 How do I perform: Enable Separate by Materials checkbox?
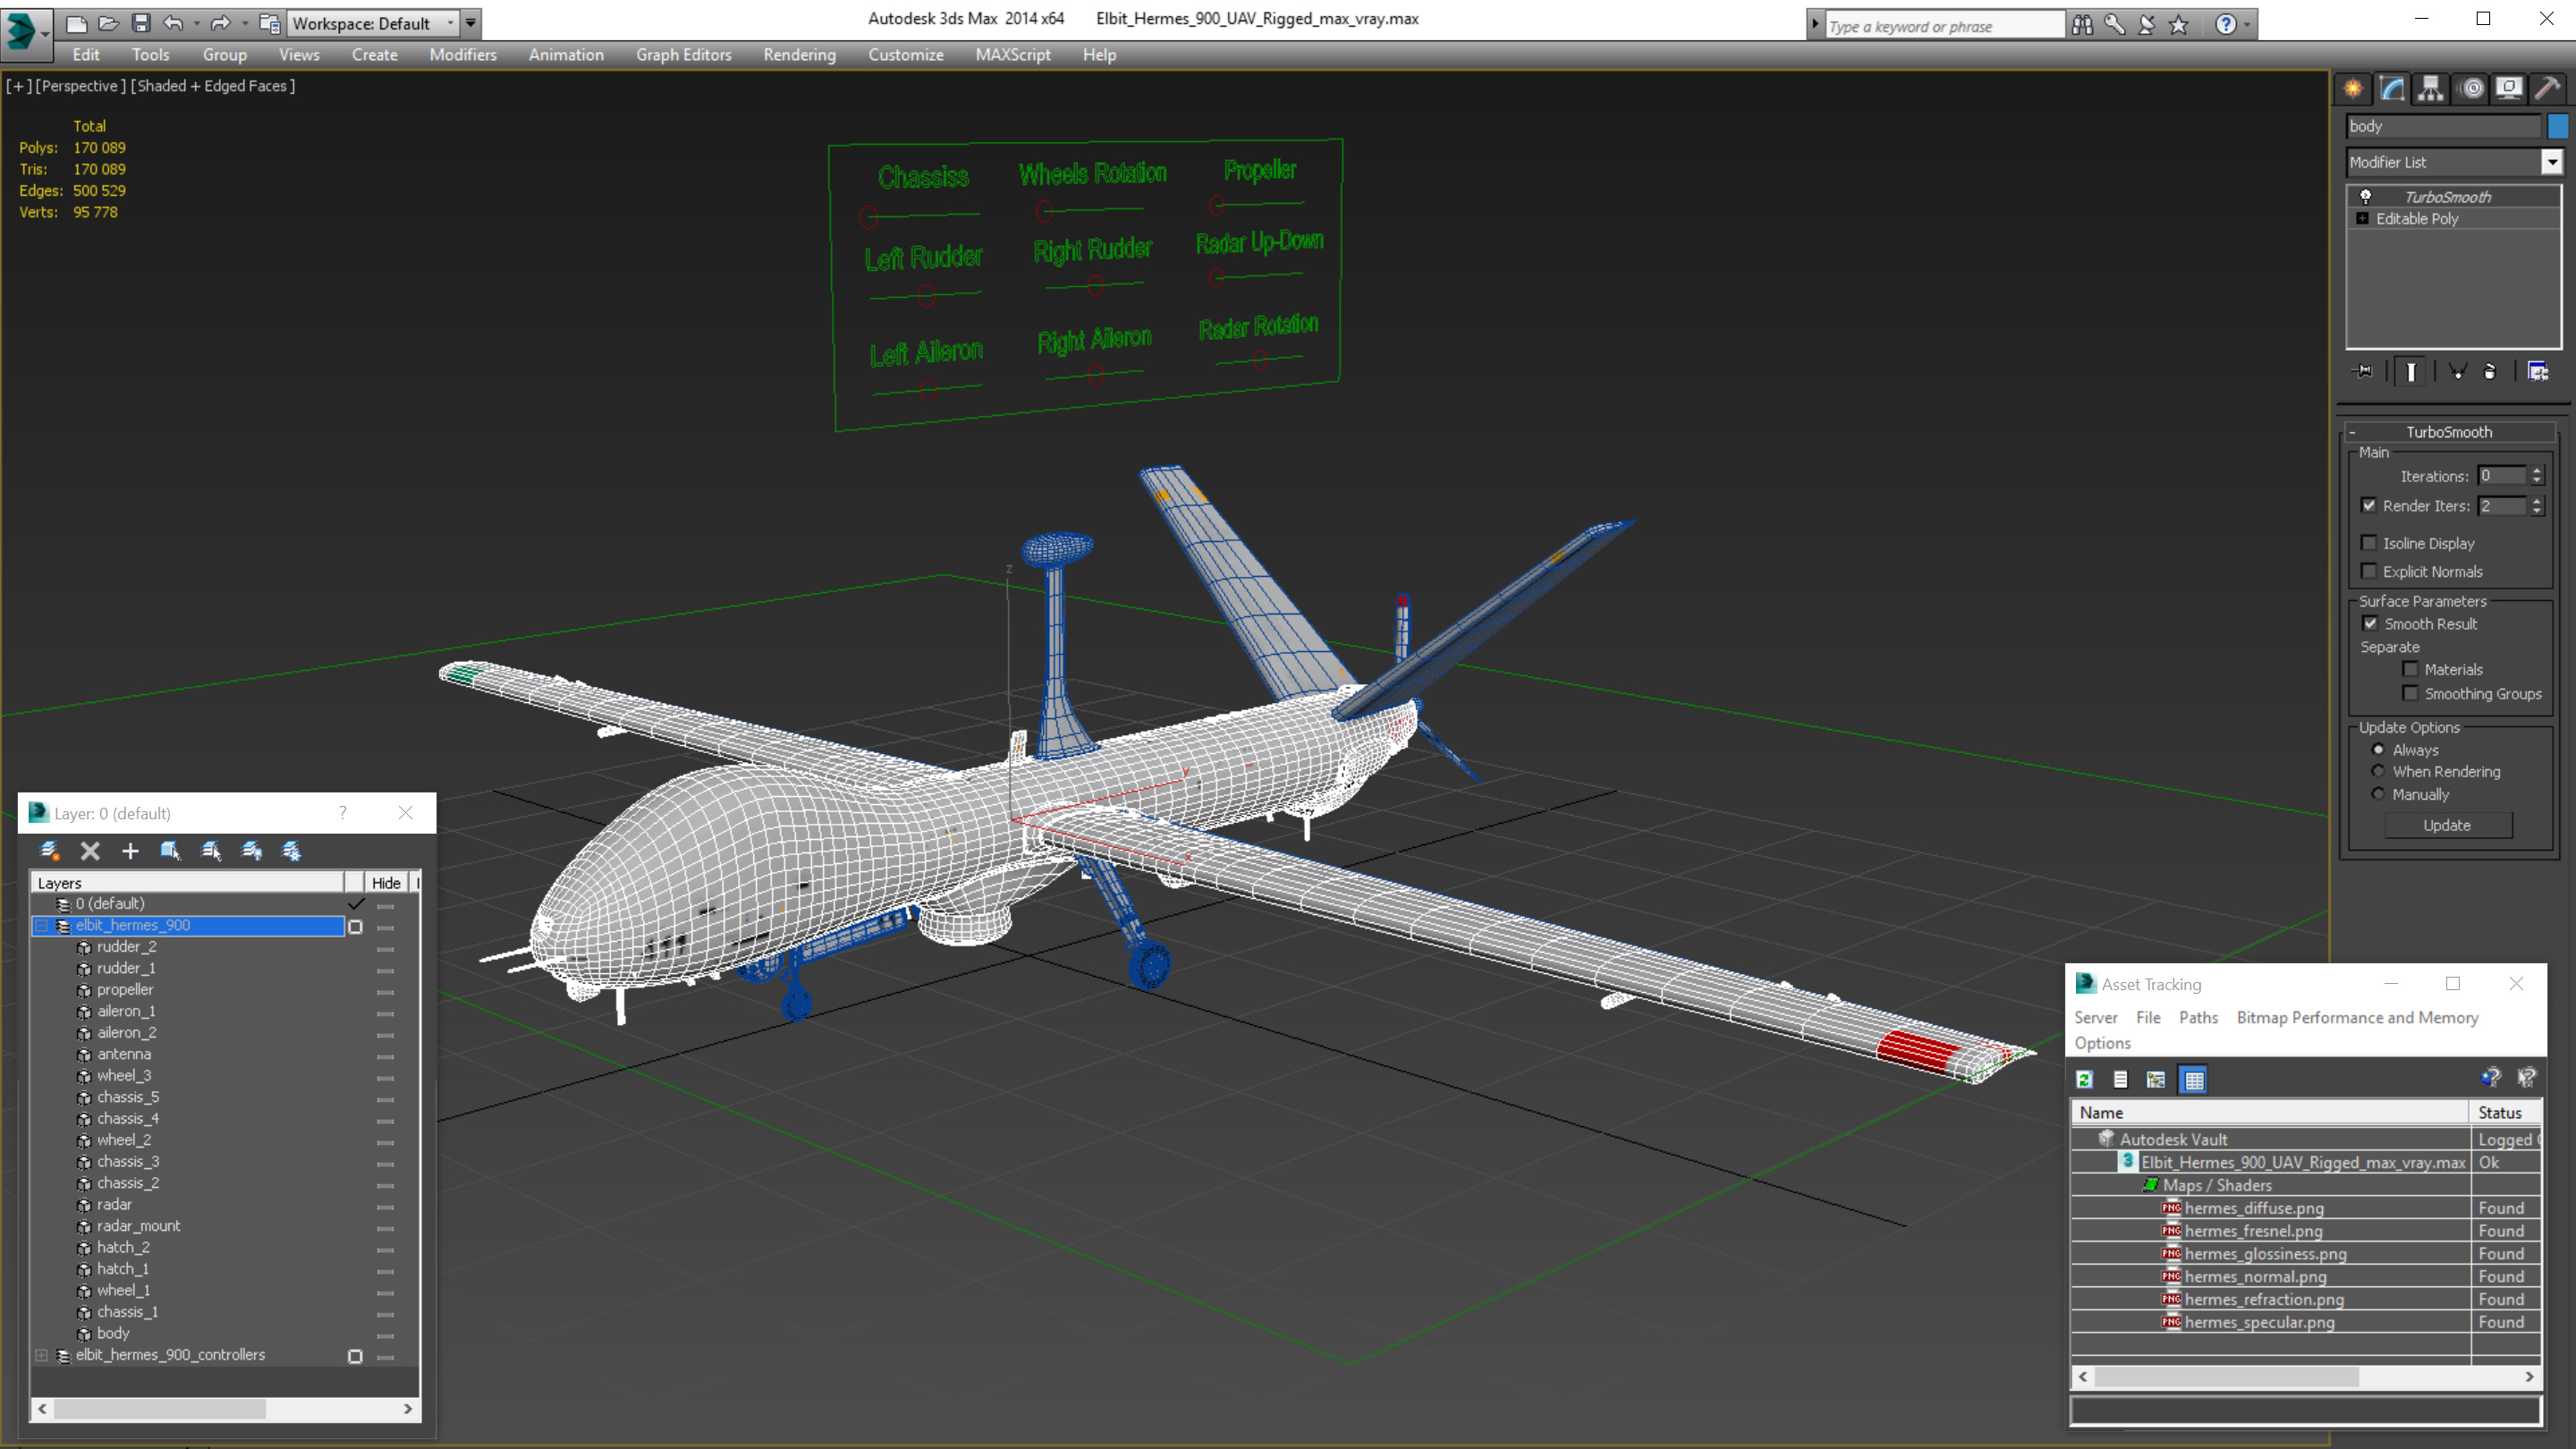click(x=2410, y=669)
